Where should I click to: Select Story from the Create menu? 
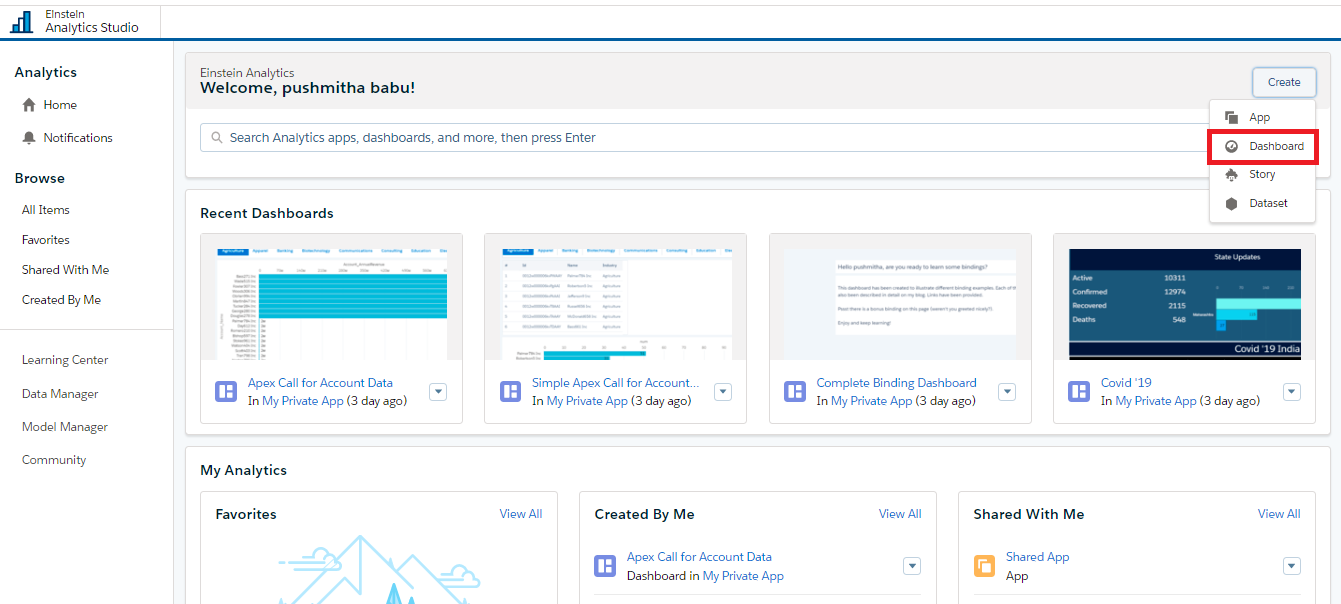point(1262,175)
